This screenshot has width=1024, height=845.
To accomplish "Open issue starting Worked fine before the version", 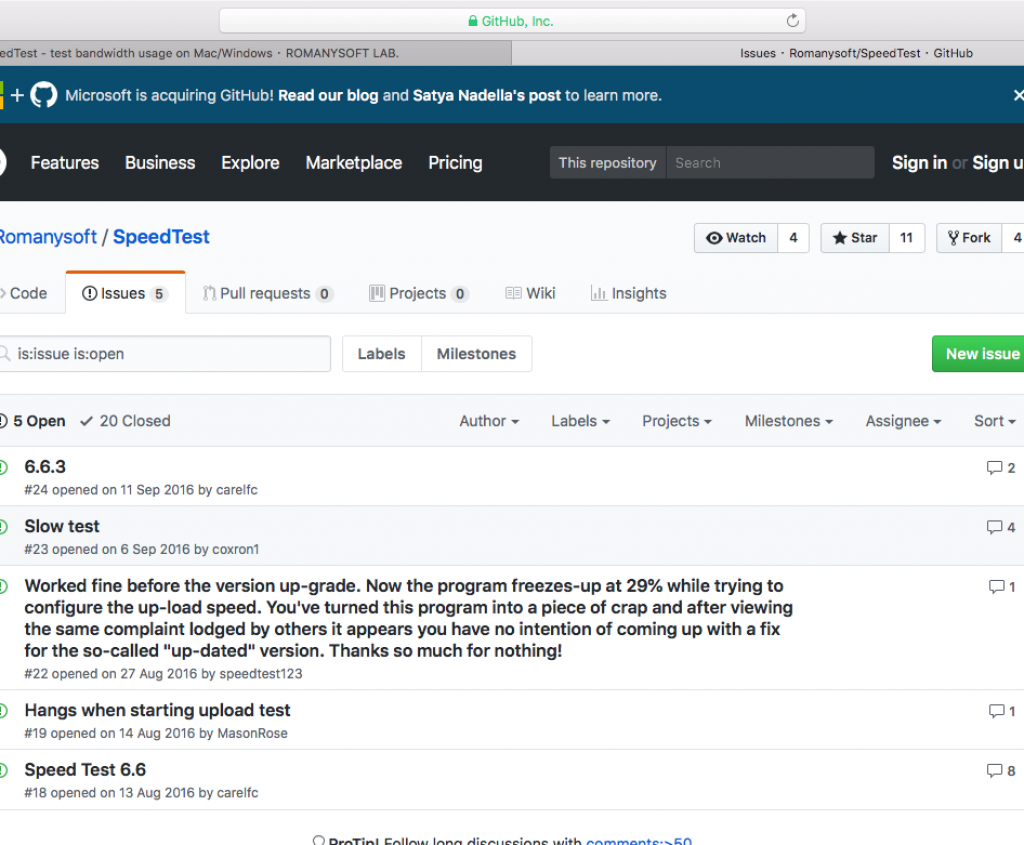I will click(409, 618).
